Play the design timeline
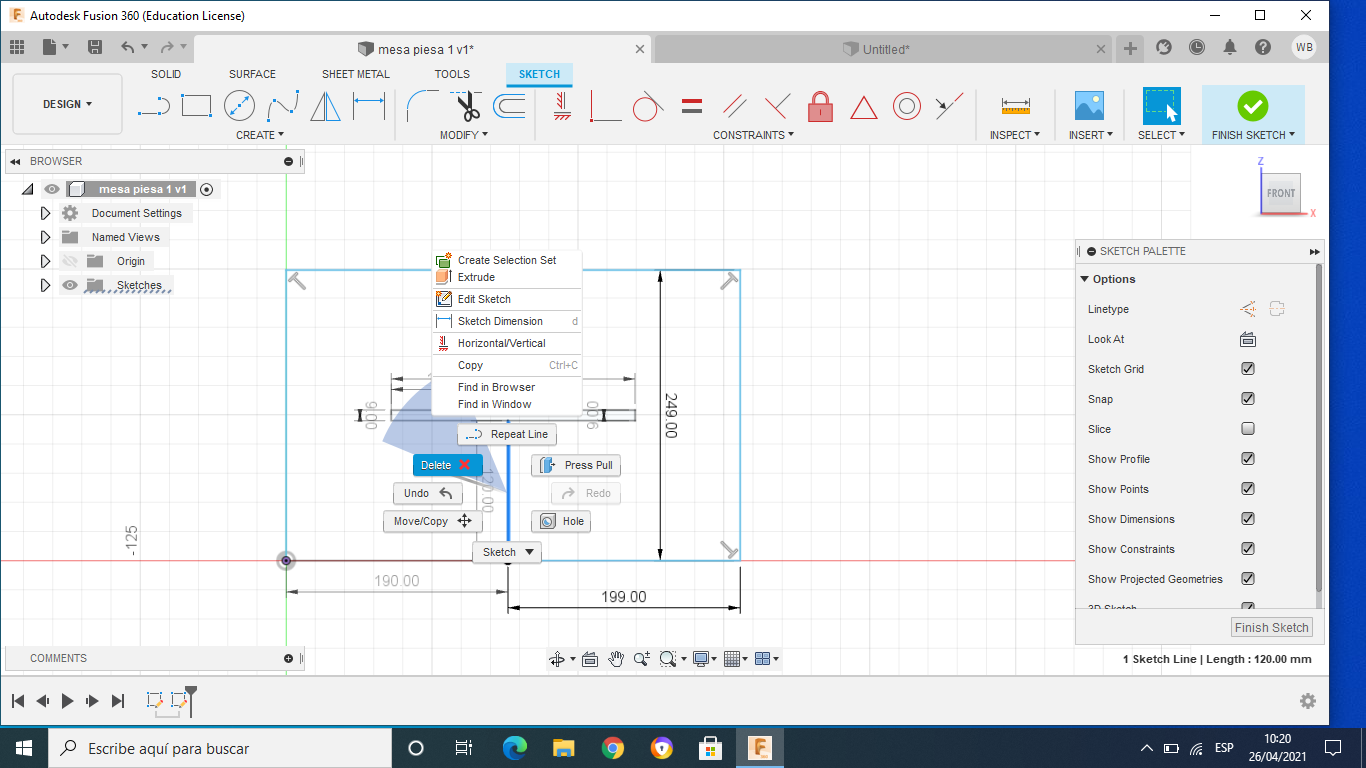Viewport: 1366px width, 768px height. click(68, 701)
